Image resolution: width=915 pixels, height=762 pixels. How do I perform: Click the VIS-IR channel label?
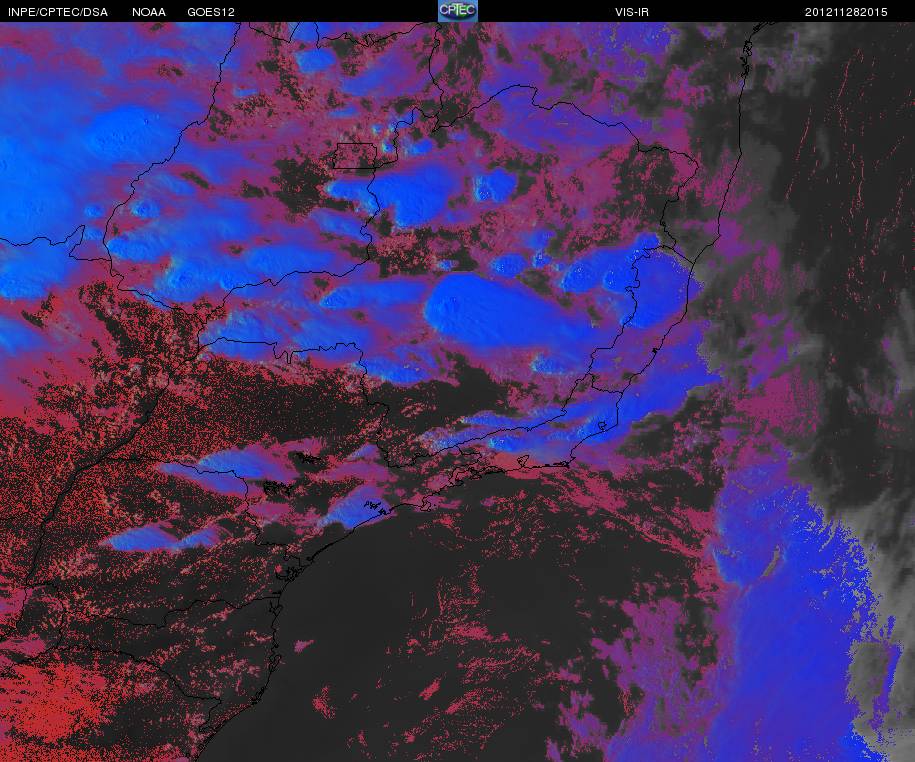(x=632, y=12)
